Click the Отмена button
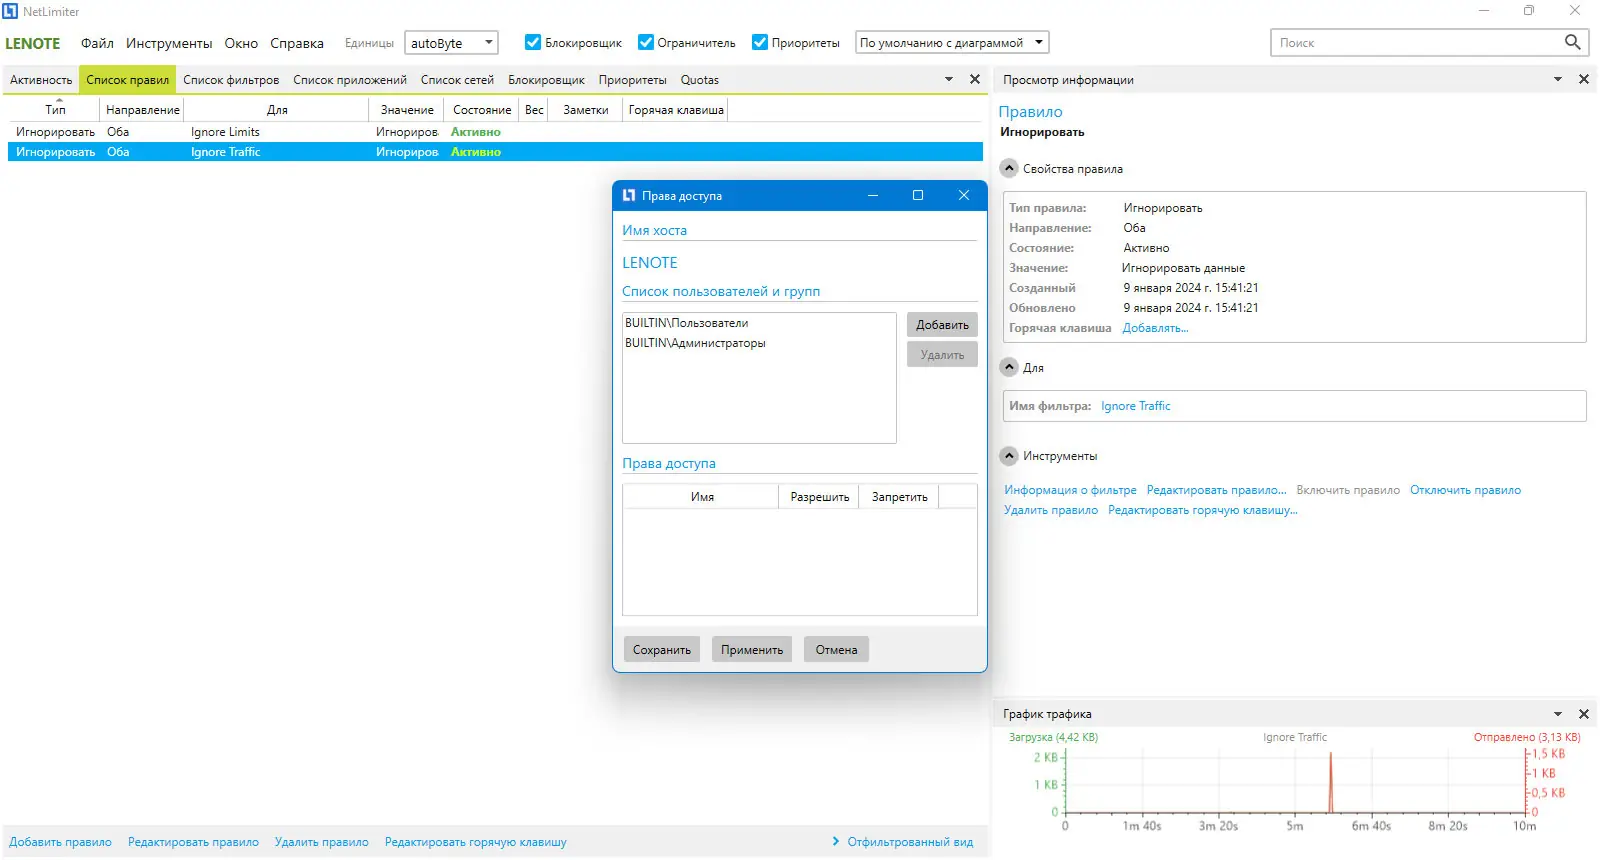 point(836,650)
